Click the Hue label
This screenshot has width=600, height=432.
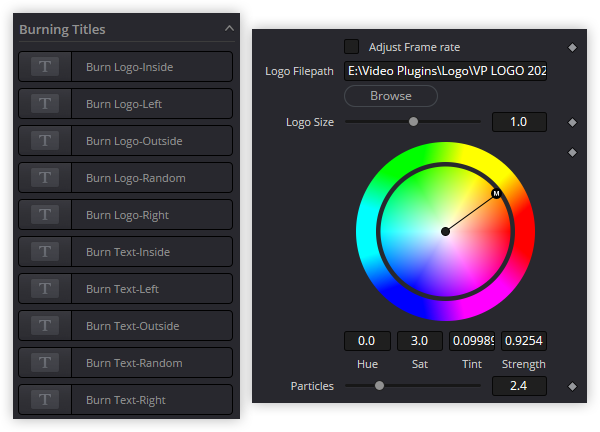367,364
